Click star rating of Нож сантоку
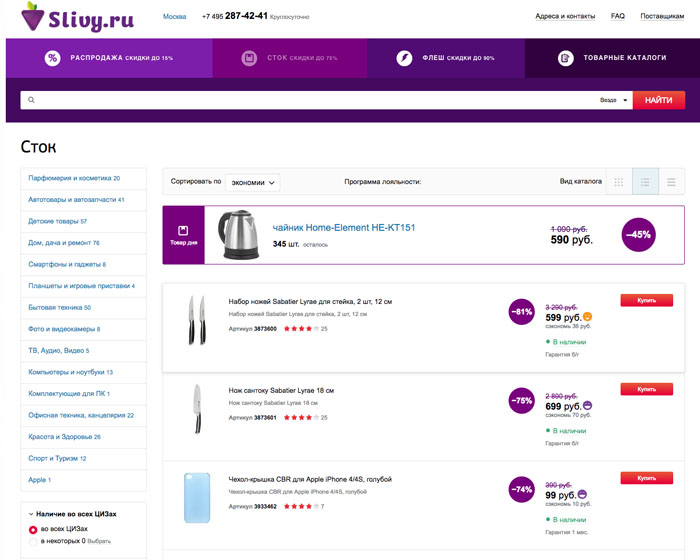700x560 pixels. click(301, 418)
